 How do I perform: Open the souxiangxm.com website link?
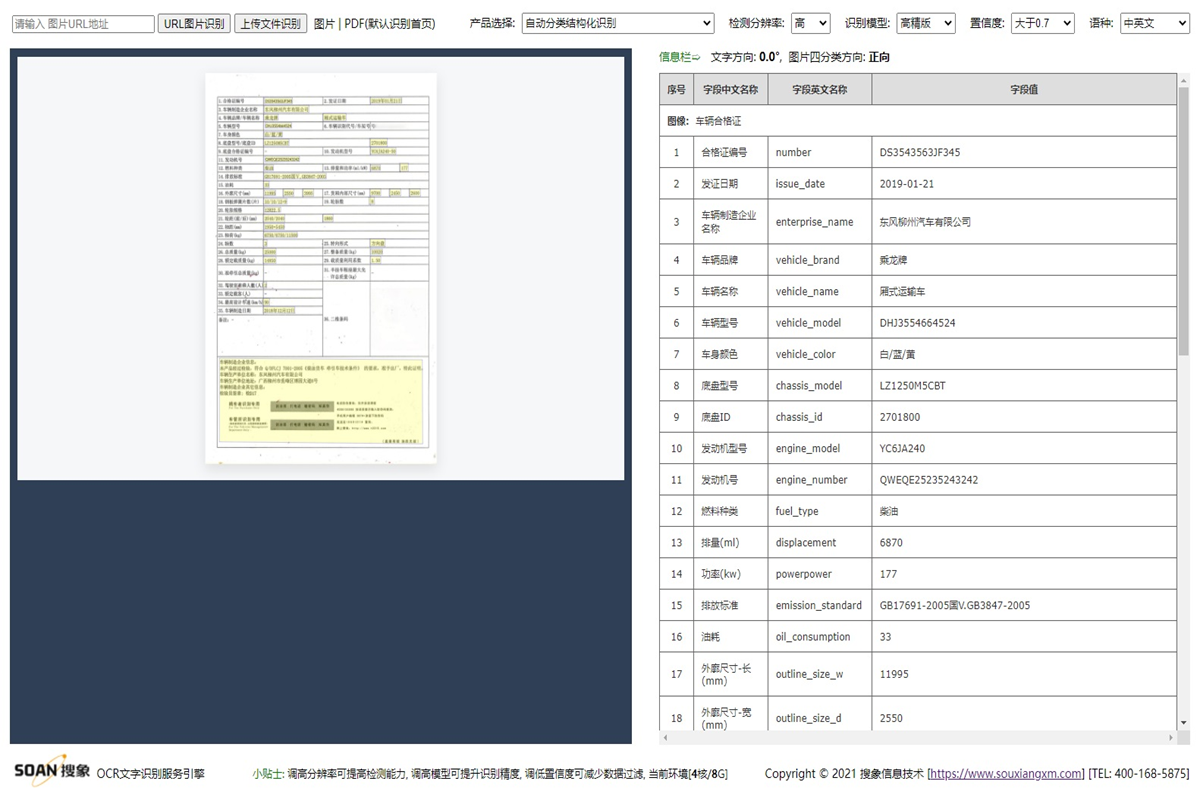click(1007, 773)
